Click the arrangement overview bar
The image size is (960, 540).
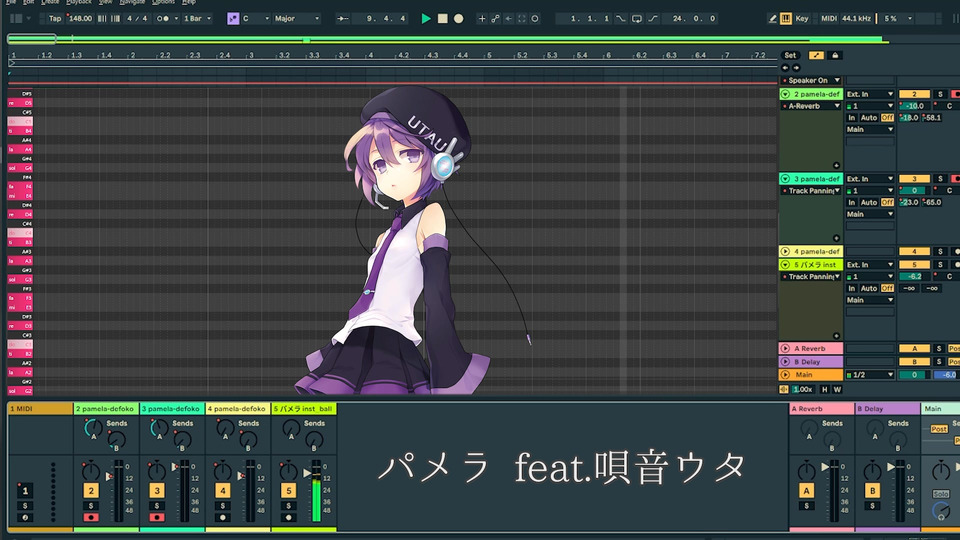[448, 40]
